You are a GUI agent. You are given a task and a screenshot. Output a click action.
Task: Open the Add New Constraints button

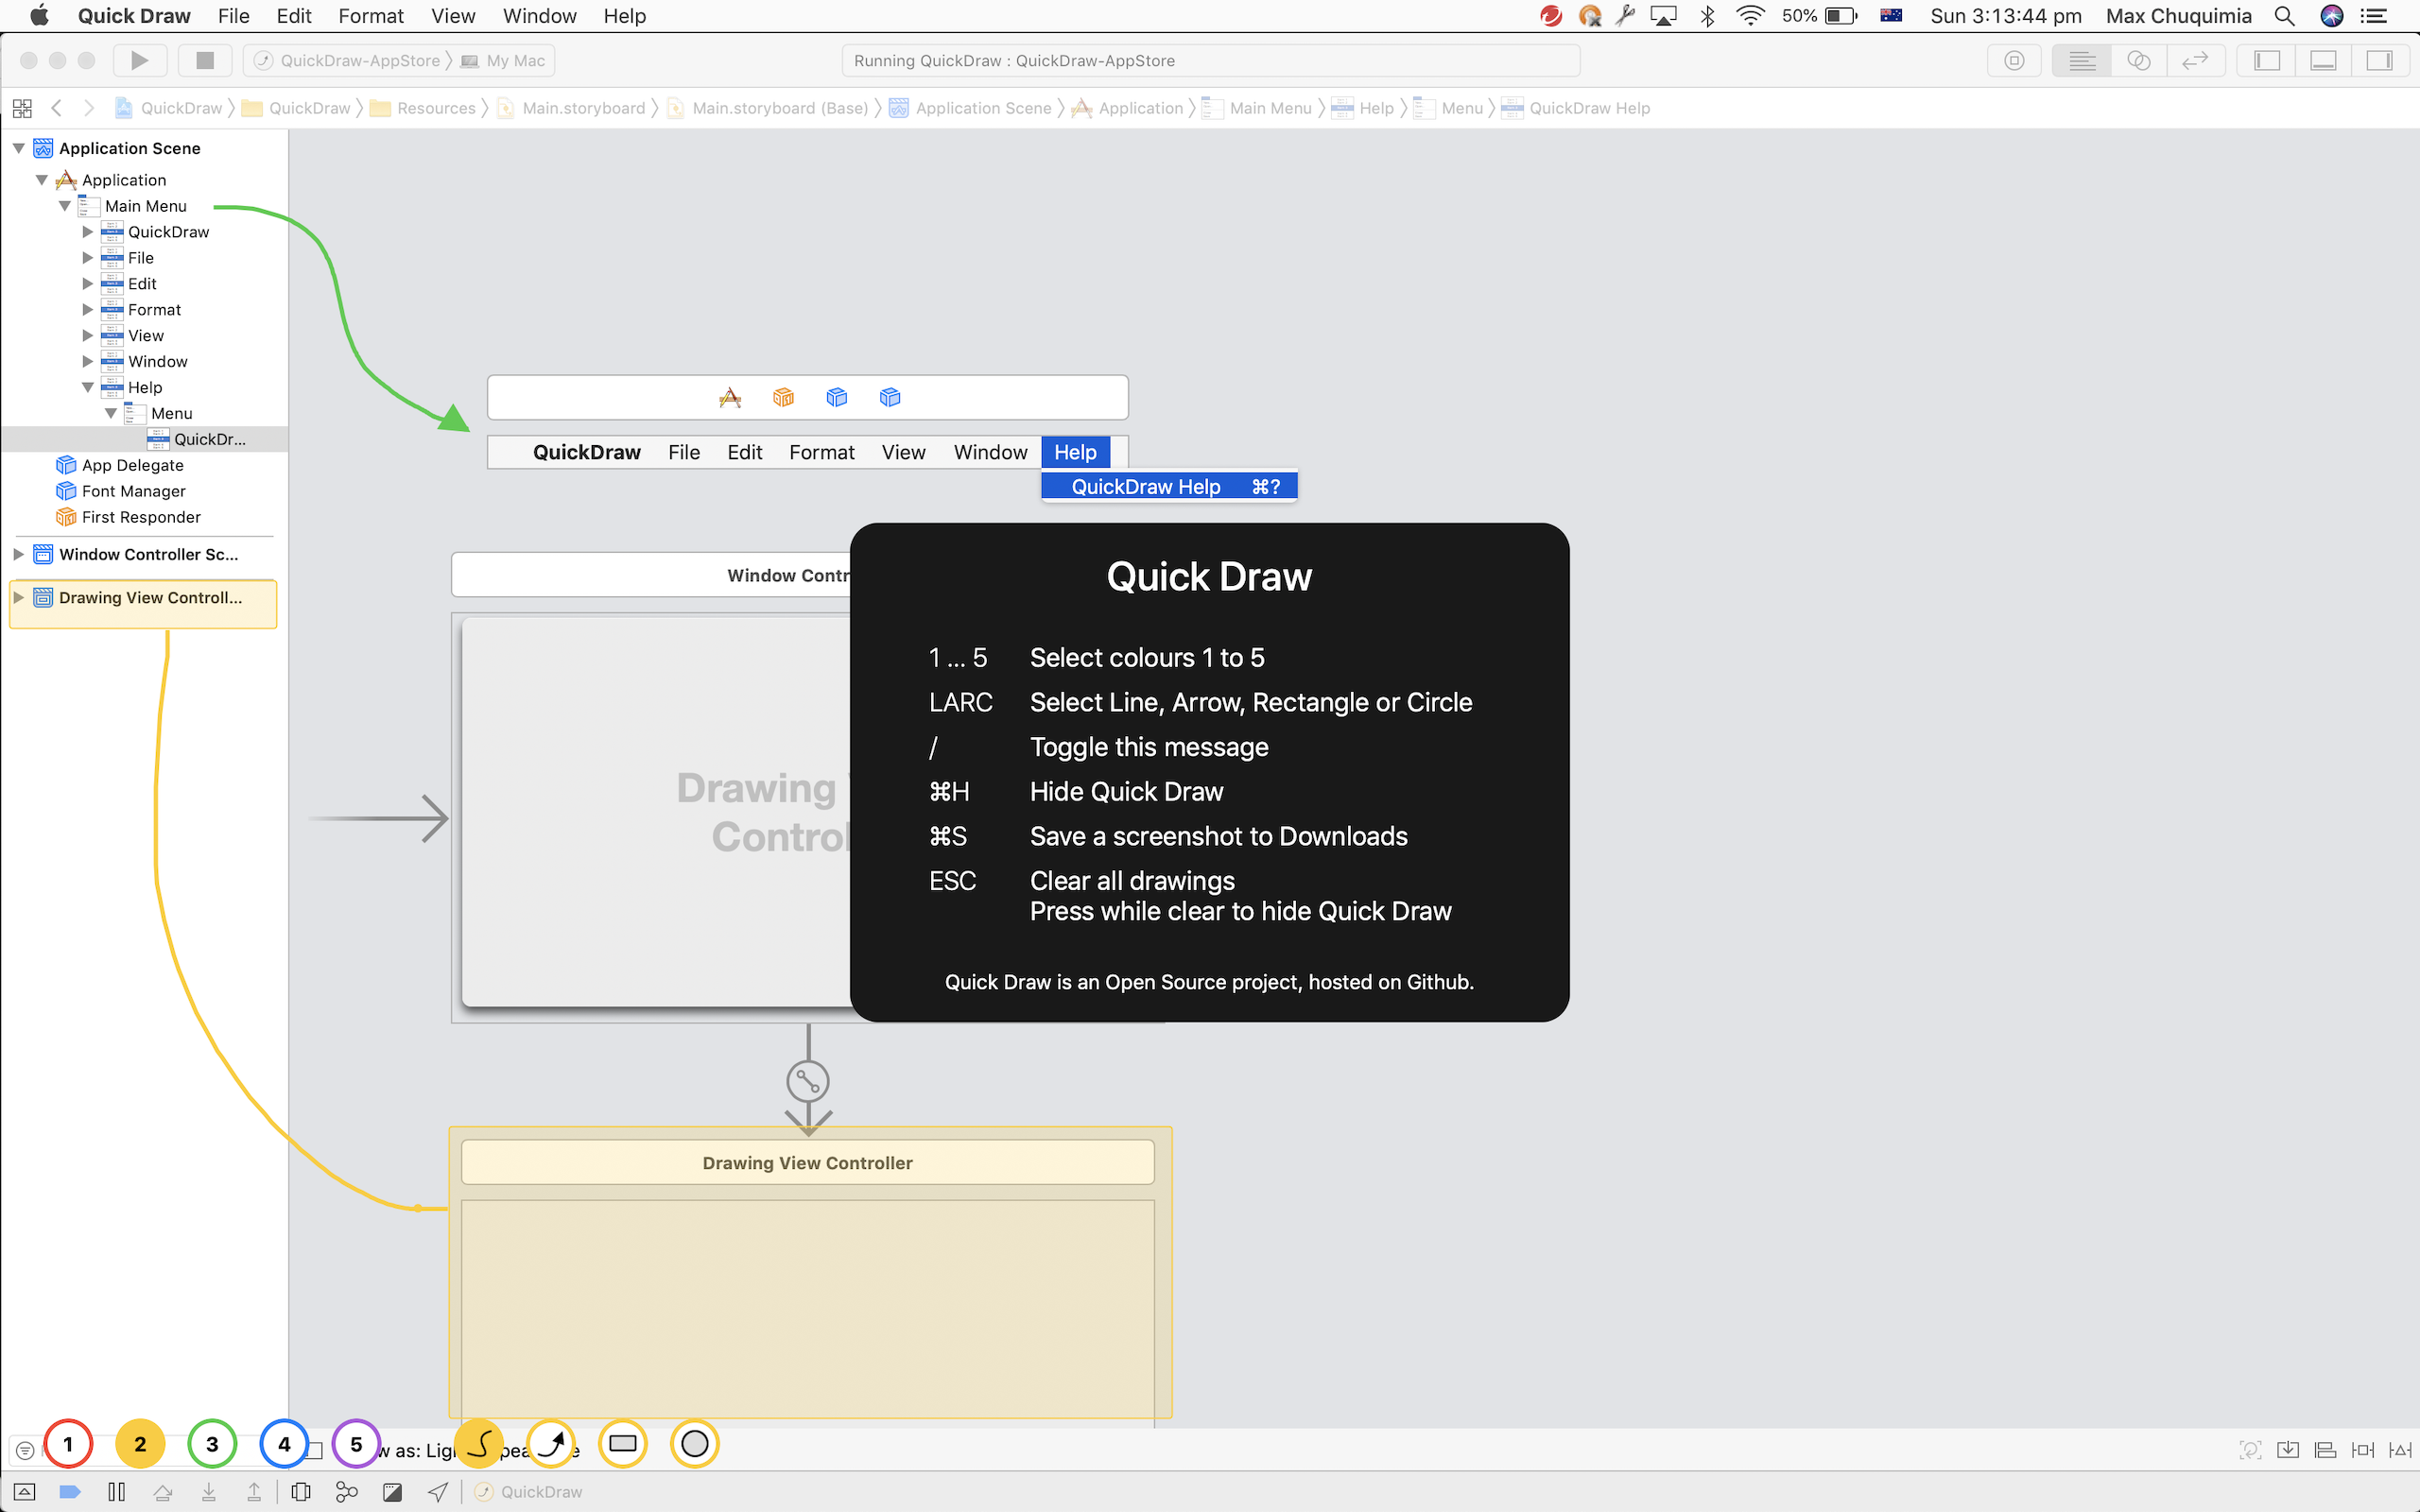point(2363,1449)
